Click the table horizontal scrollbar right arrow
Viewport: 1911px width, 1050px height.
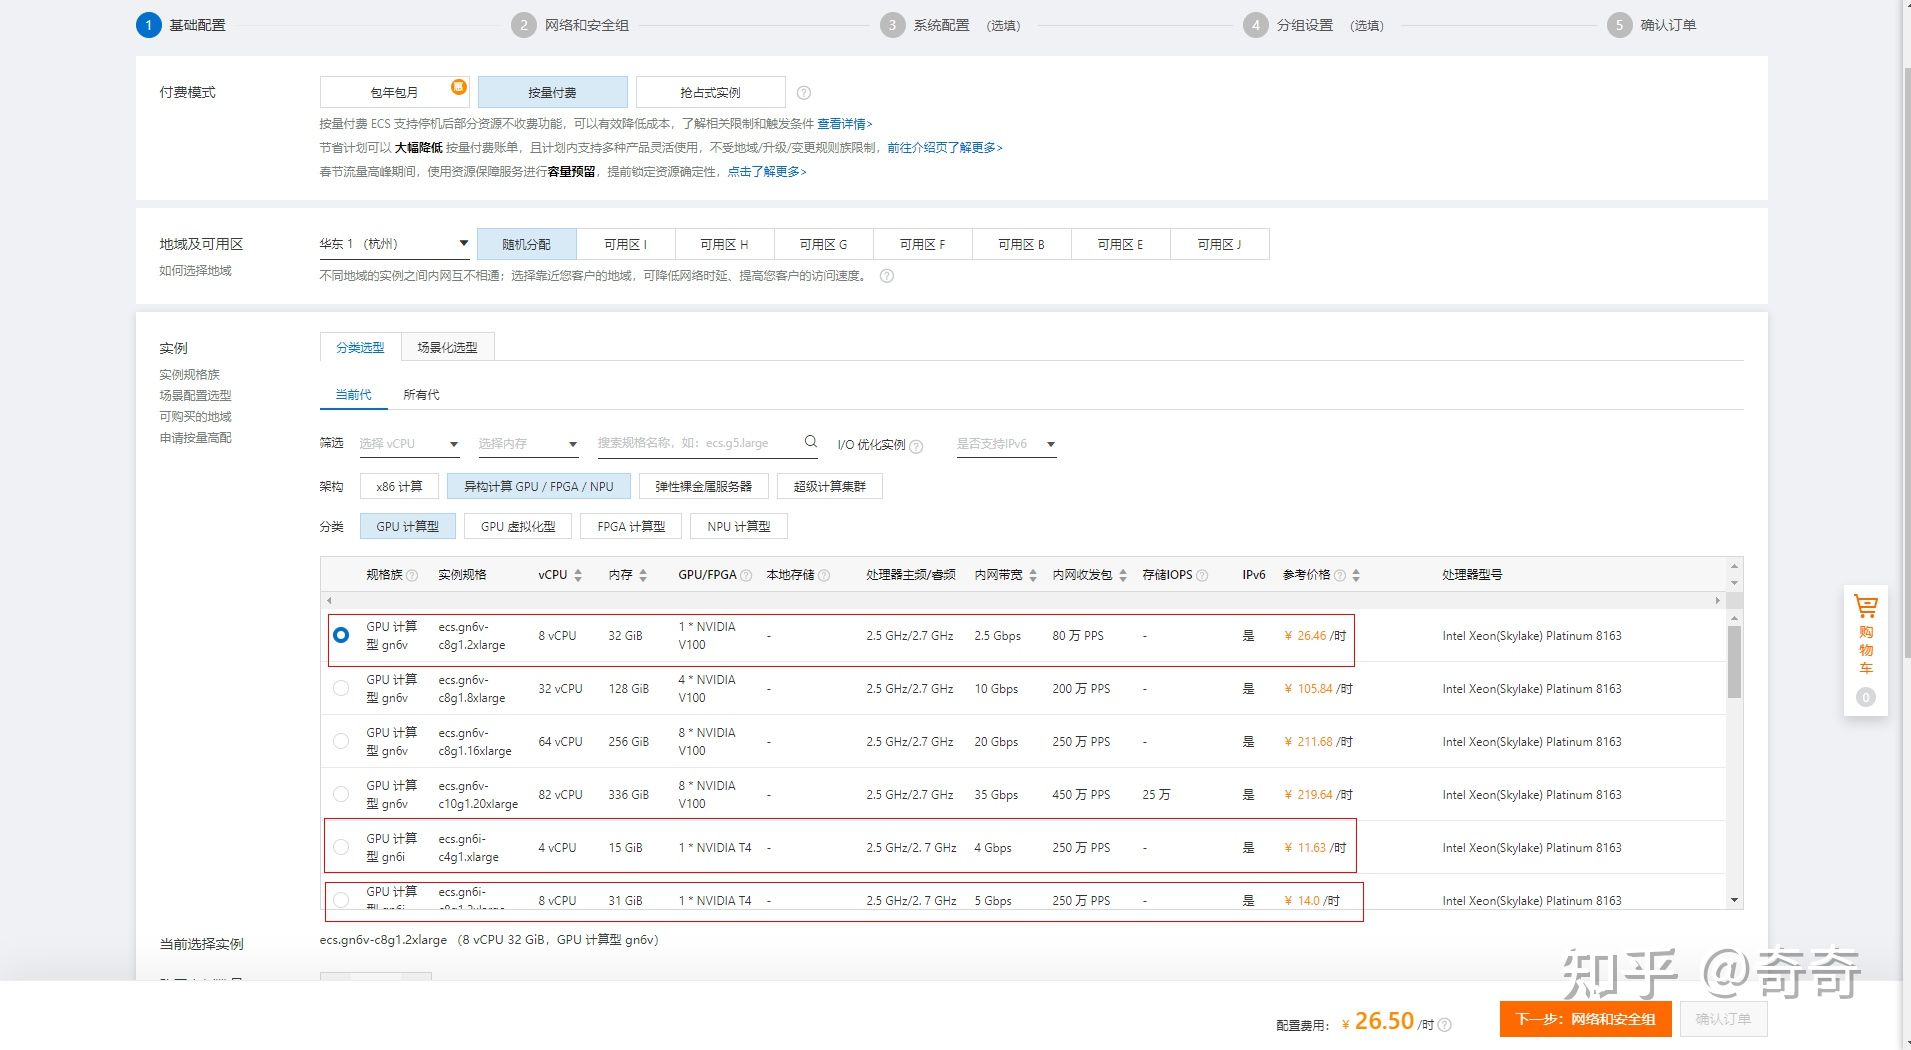tap(1717, 601)
